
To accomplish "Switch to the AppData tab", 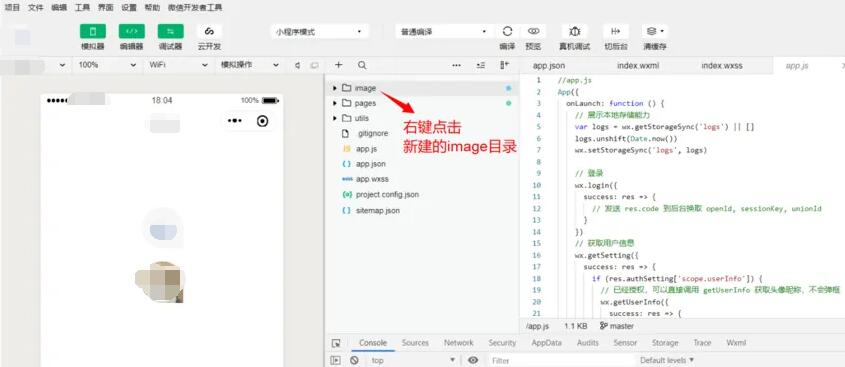I will coord(546,343).
